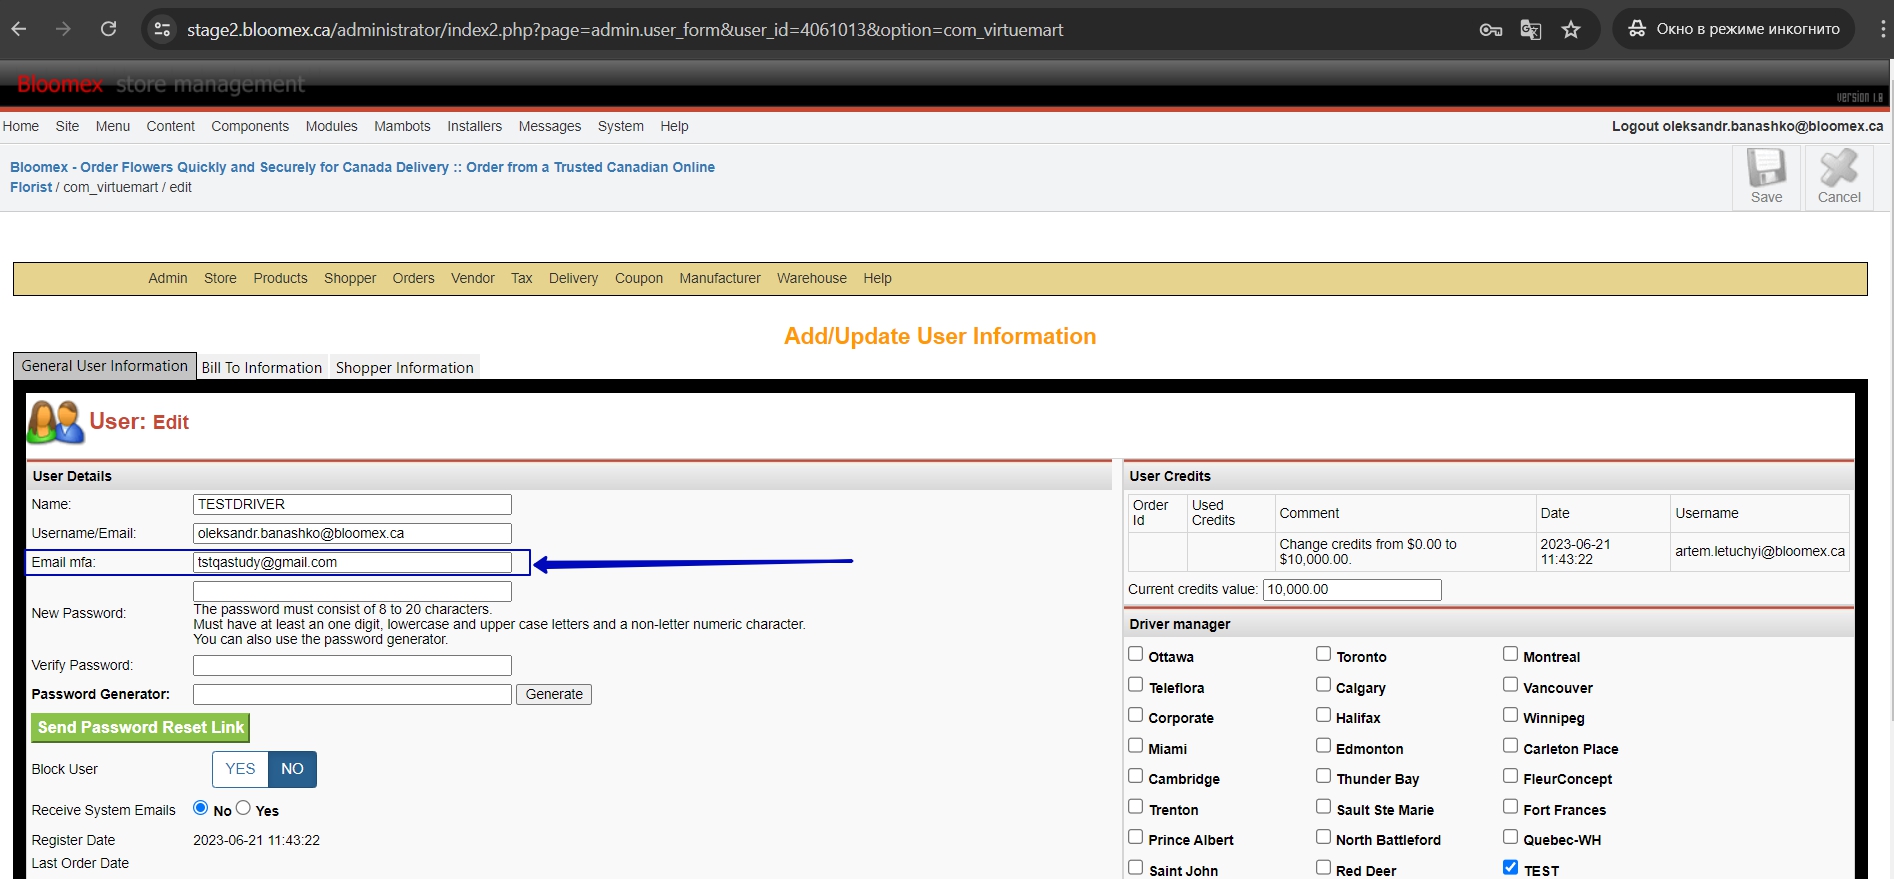
Task: Reload the page with refresh icon
Action: (x=108, y=29)
